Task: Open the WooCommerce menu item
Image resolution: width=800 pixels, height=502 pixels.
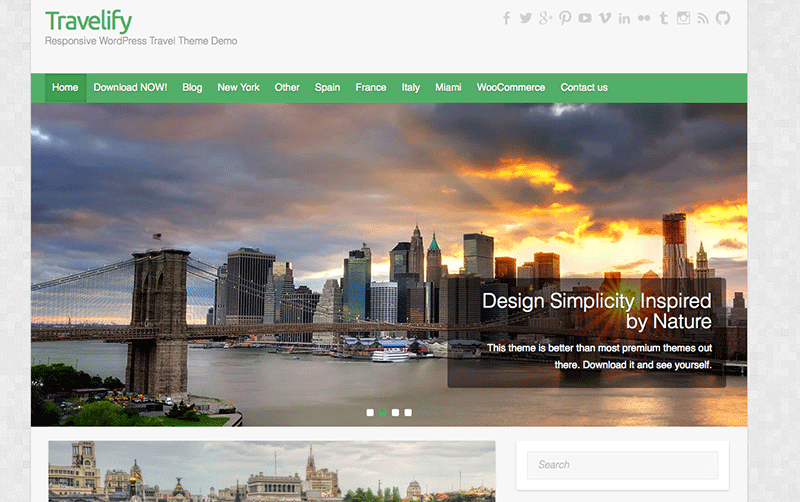Action: [x=511, y=88]
